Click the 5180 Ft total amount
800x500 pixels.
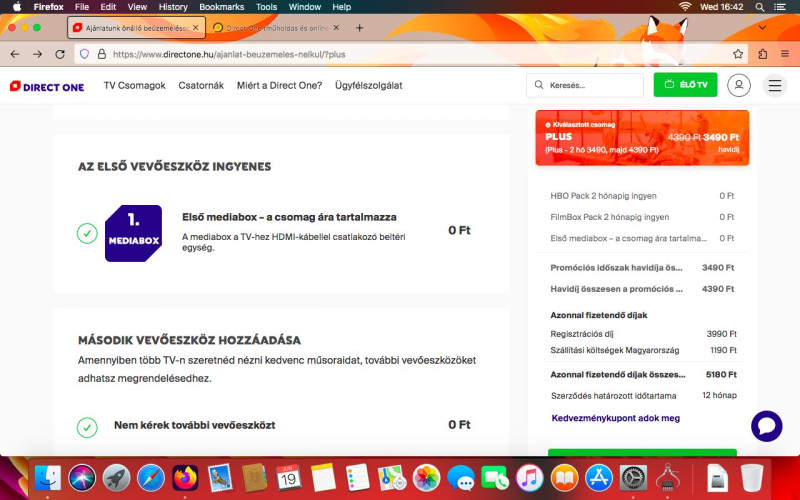[x=721, y=374]
